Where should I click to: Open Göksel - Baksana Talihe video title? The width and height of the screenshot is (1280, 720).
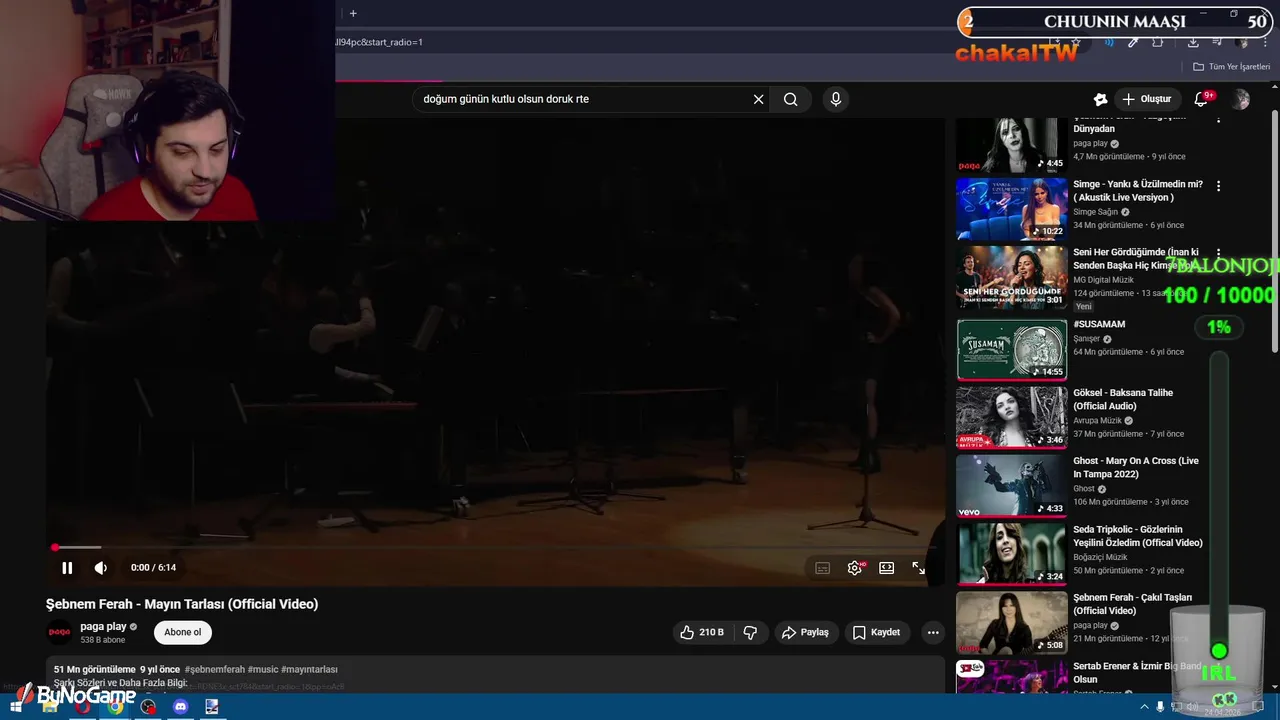click(x=1123, y=399)
